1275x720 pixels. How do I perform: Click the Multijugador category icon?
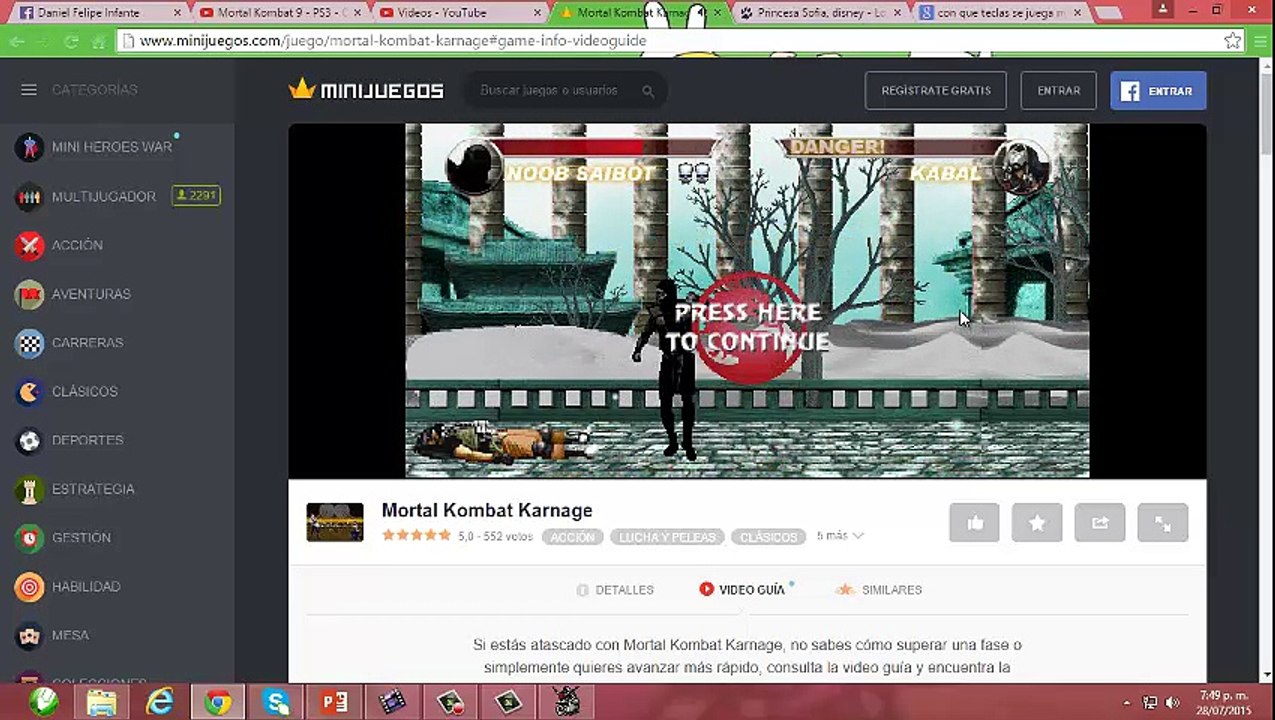(x=30, y=196)
